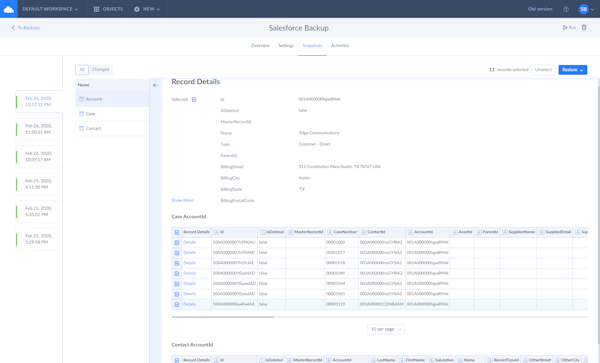
Task: Open the help question mark icon
Action: 566,9
